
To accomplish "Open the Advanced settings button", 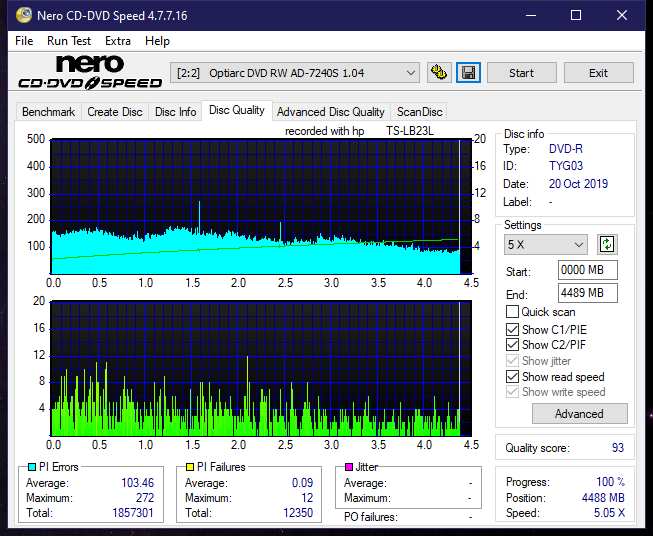I will [579, 414].
